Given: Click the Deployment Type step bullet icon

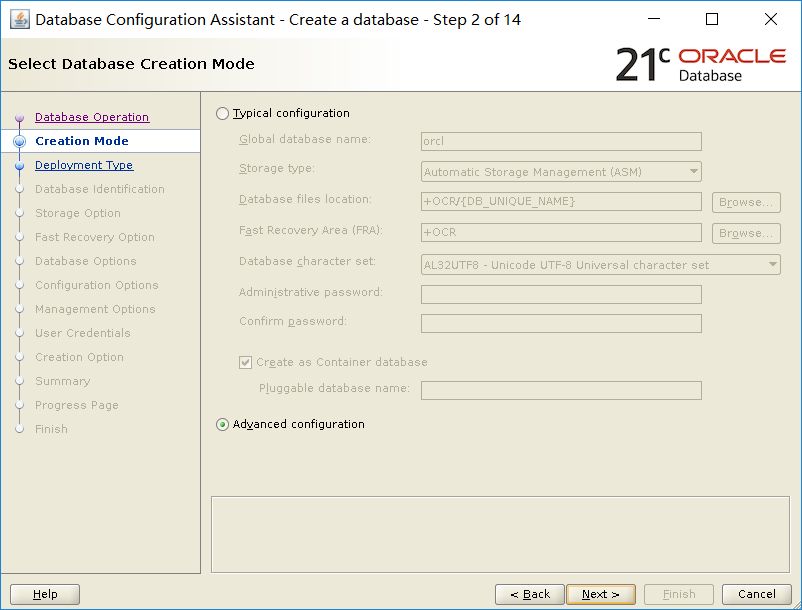Looking at the screenshot, I should click(x=19, y=166).
